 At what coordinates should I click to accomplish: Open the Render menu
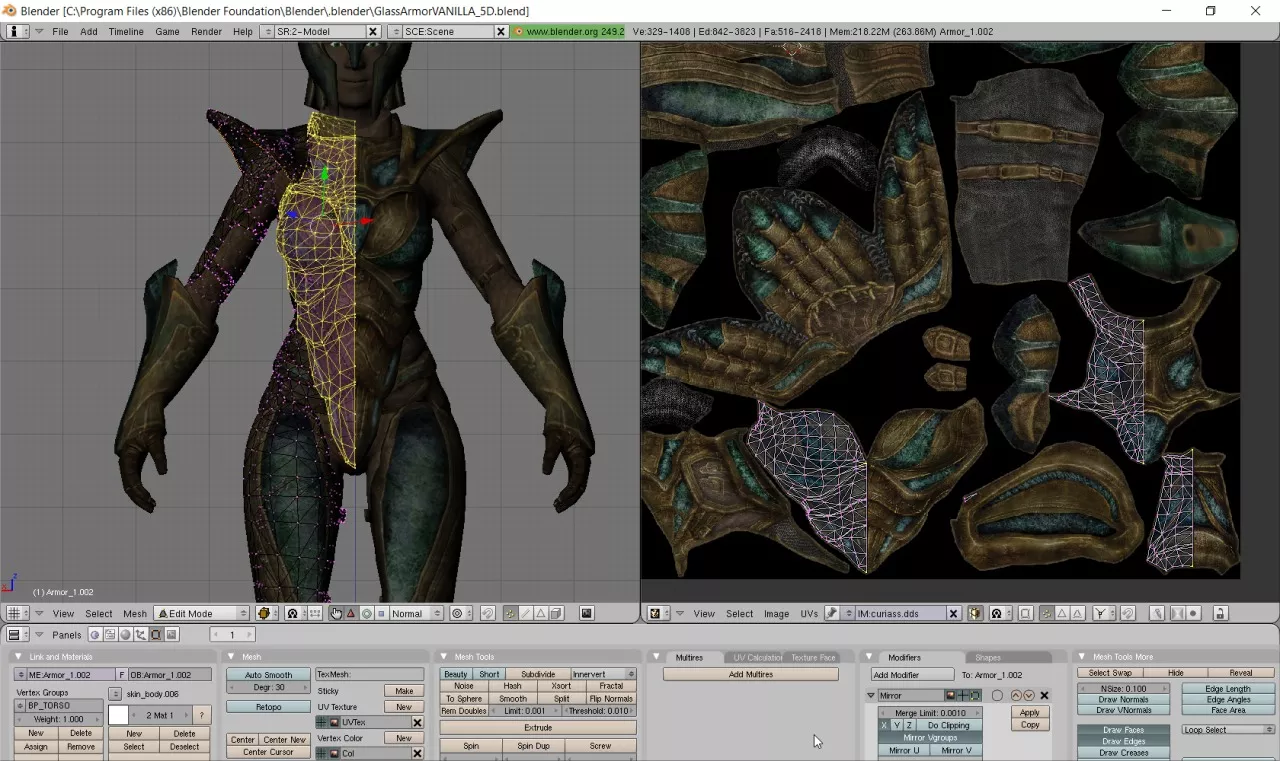[x=206, y=31]
